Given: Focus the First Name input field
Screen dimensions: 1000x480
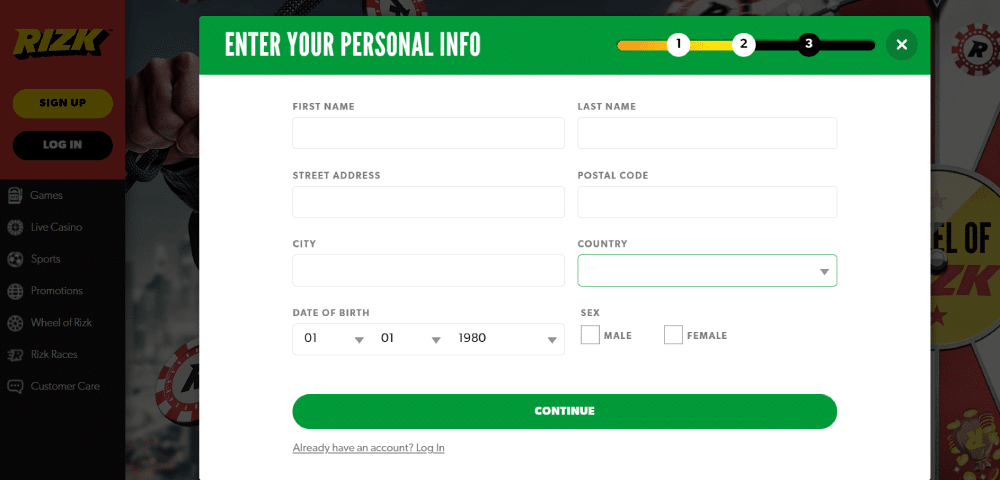Looking at the screenshot, I should [429, 133].
